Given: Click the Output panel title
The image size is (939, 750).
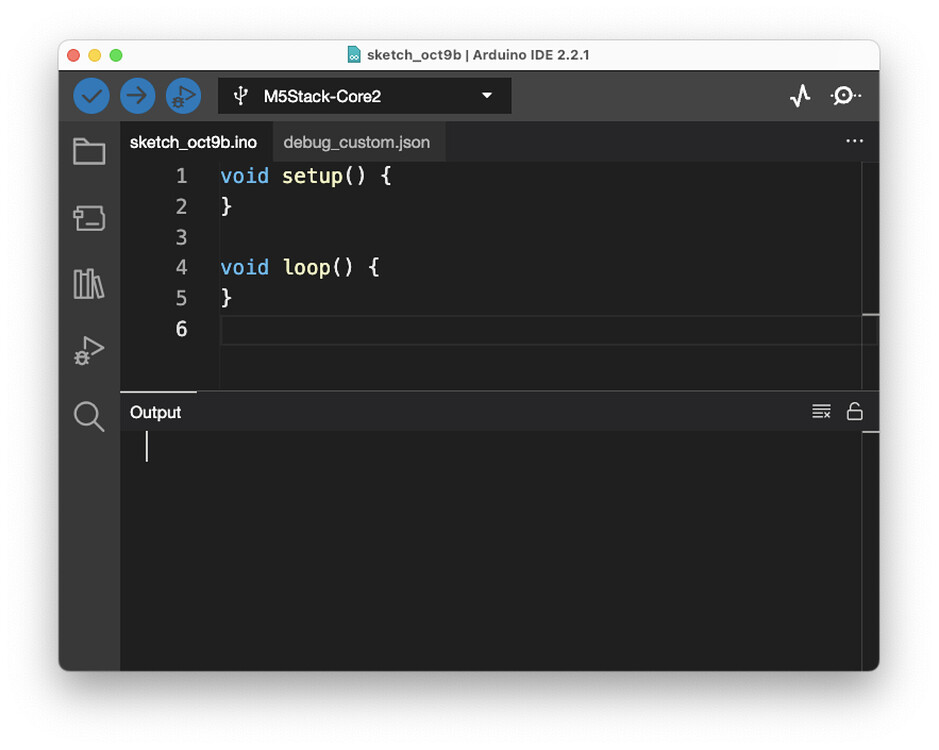Looking at the screenshot, I should [157, 411].
